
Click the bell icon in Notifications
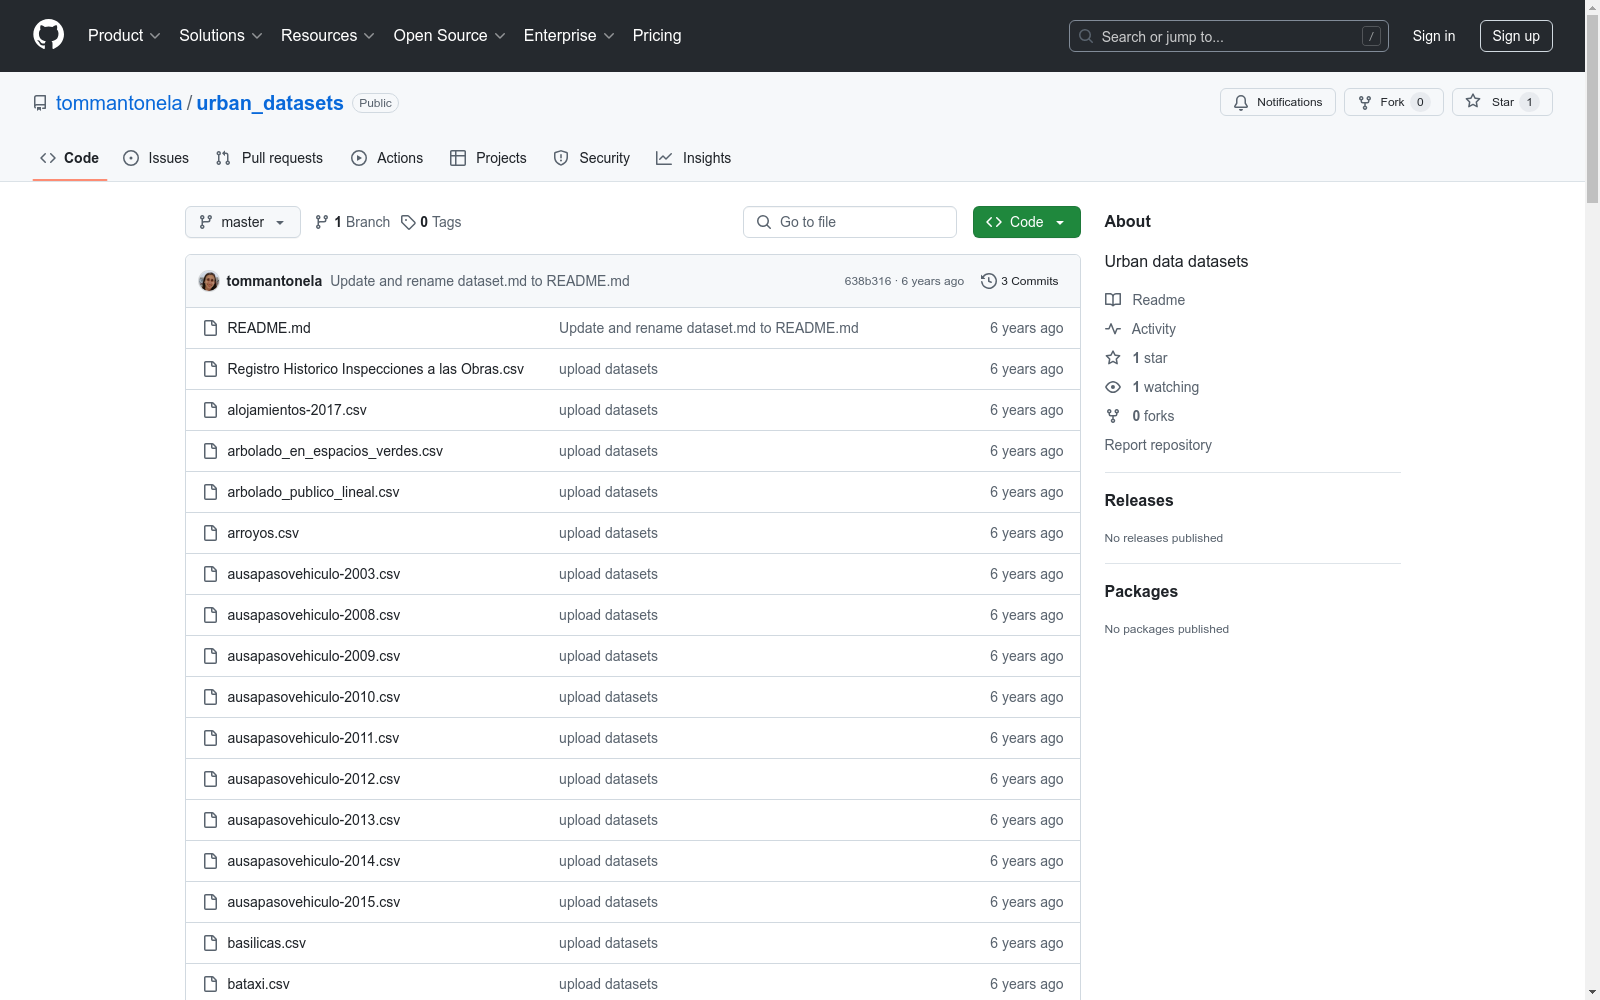[x=1241, y=102]
